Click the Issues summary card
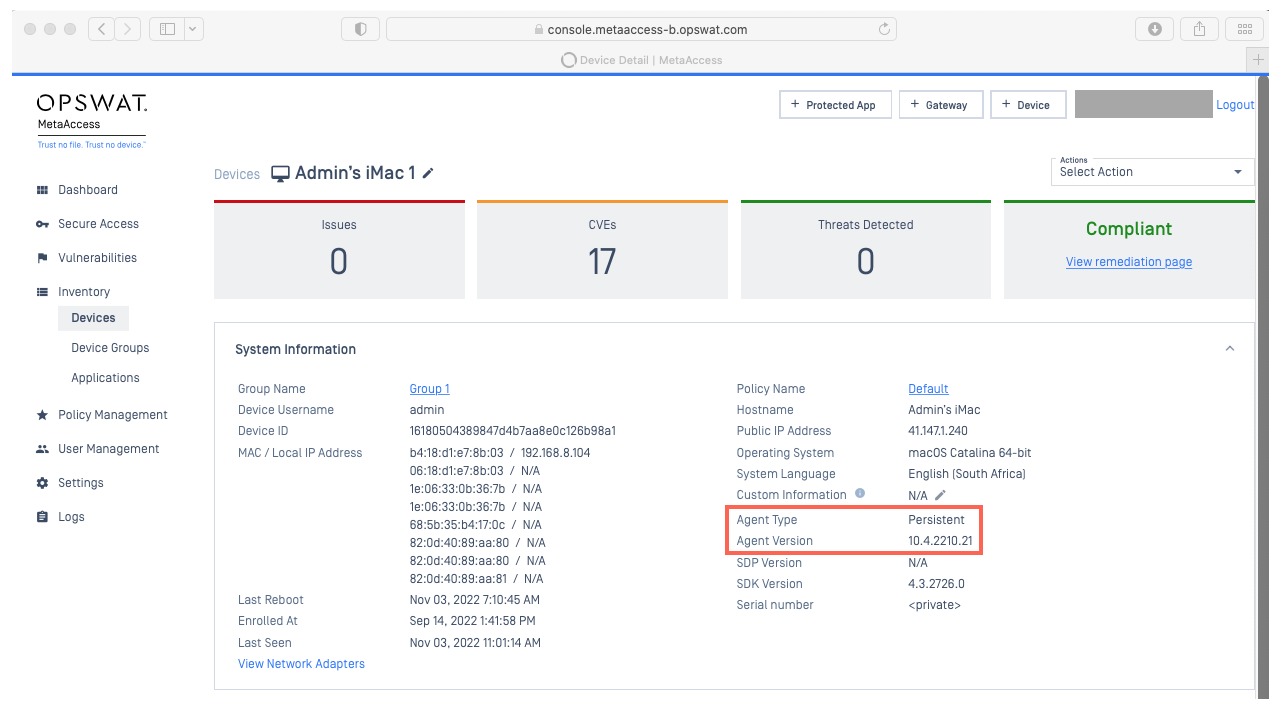The width and height of the screenshot is (1275, 707). coord(339,249)
